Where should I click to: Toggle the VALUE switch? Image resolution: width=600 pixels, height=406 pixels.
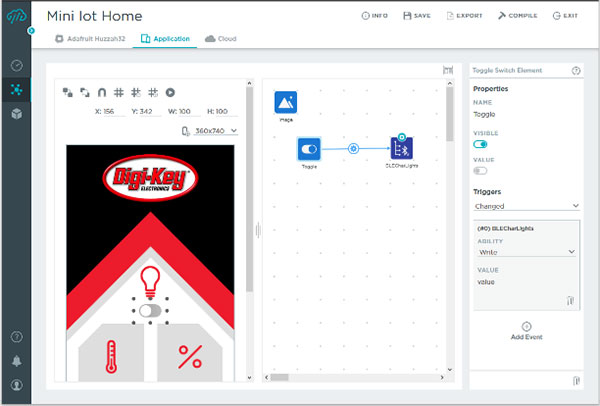click(480, 171)
